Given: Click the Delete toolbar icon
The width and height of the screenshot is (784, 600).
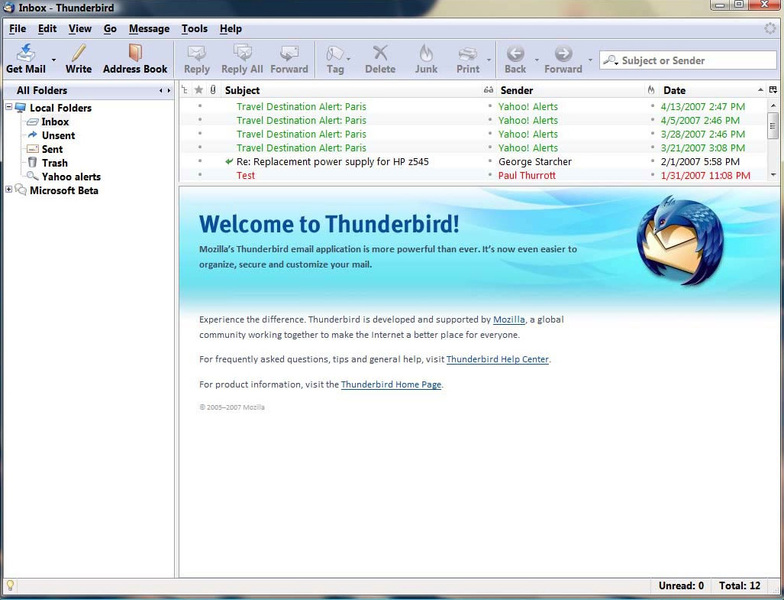Looking at the screenshot, I should click(380, 52).
